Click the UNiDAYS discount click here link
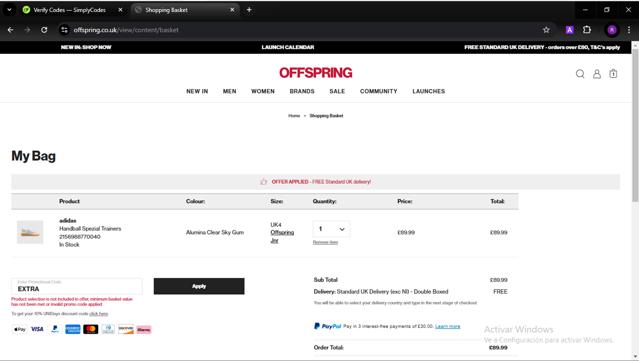The image size is (639, 361). (x=99, y=314)
